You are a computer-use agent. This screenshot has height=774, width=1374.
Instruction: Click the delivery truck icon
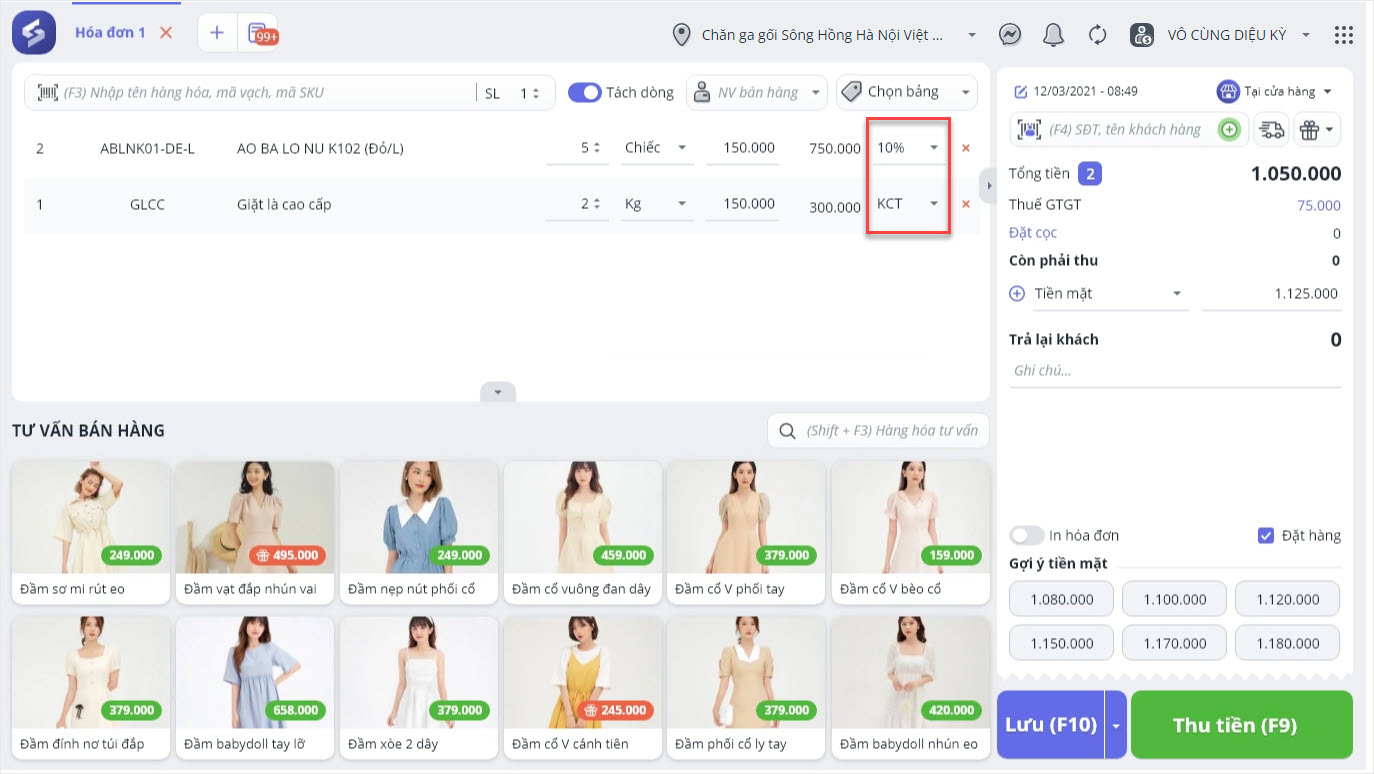tap(1270, 129)
